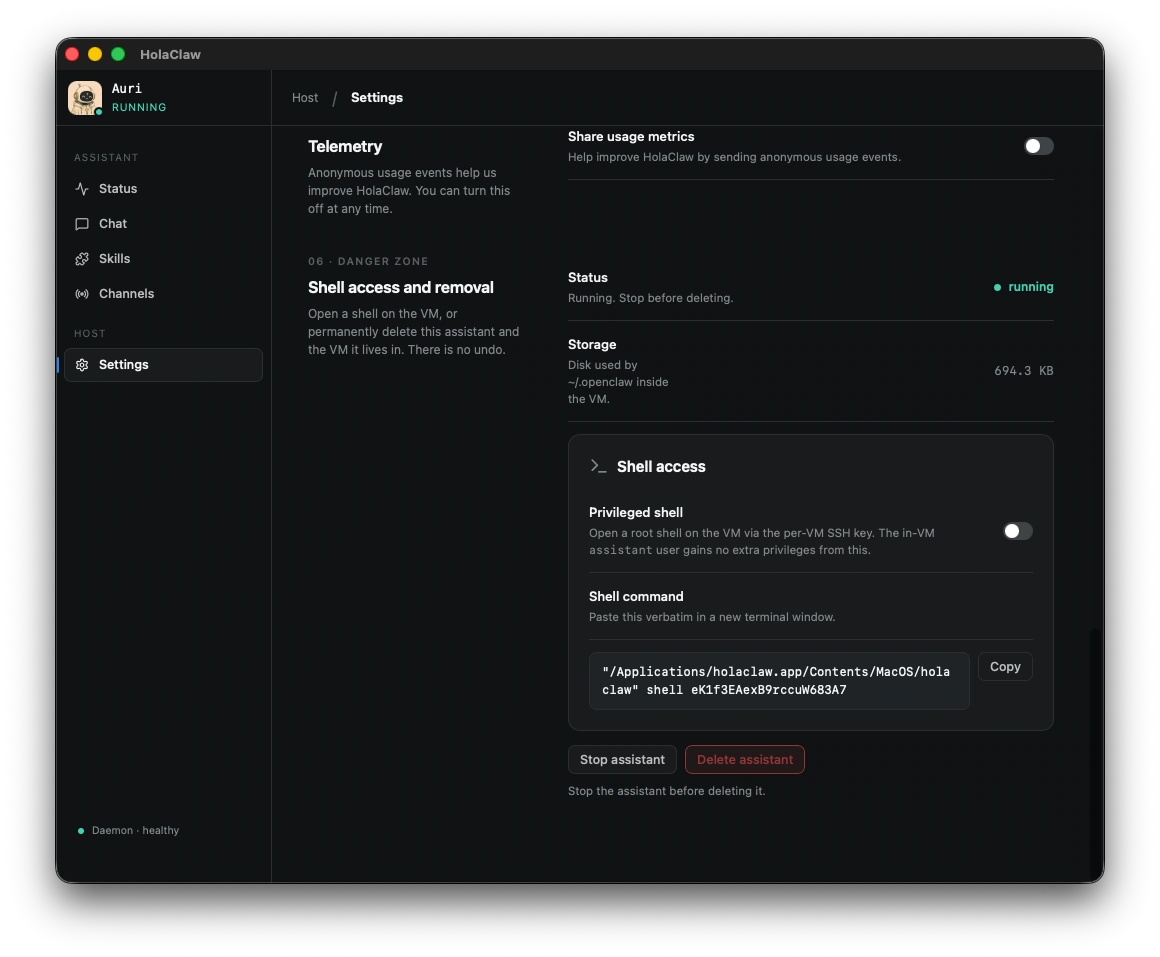This screenshot has height=957, width=1160.
Task: Click the red Delete assistant button
Action: pyautogui.click(x=744, y=760)
